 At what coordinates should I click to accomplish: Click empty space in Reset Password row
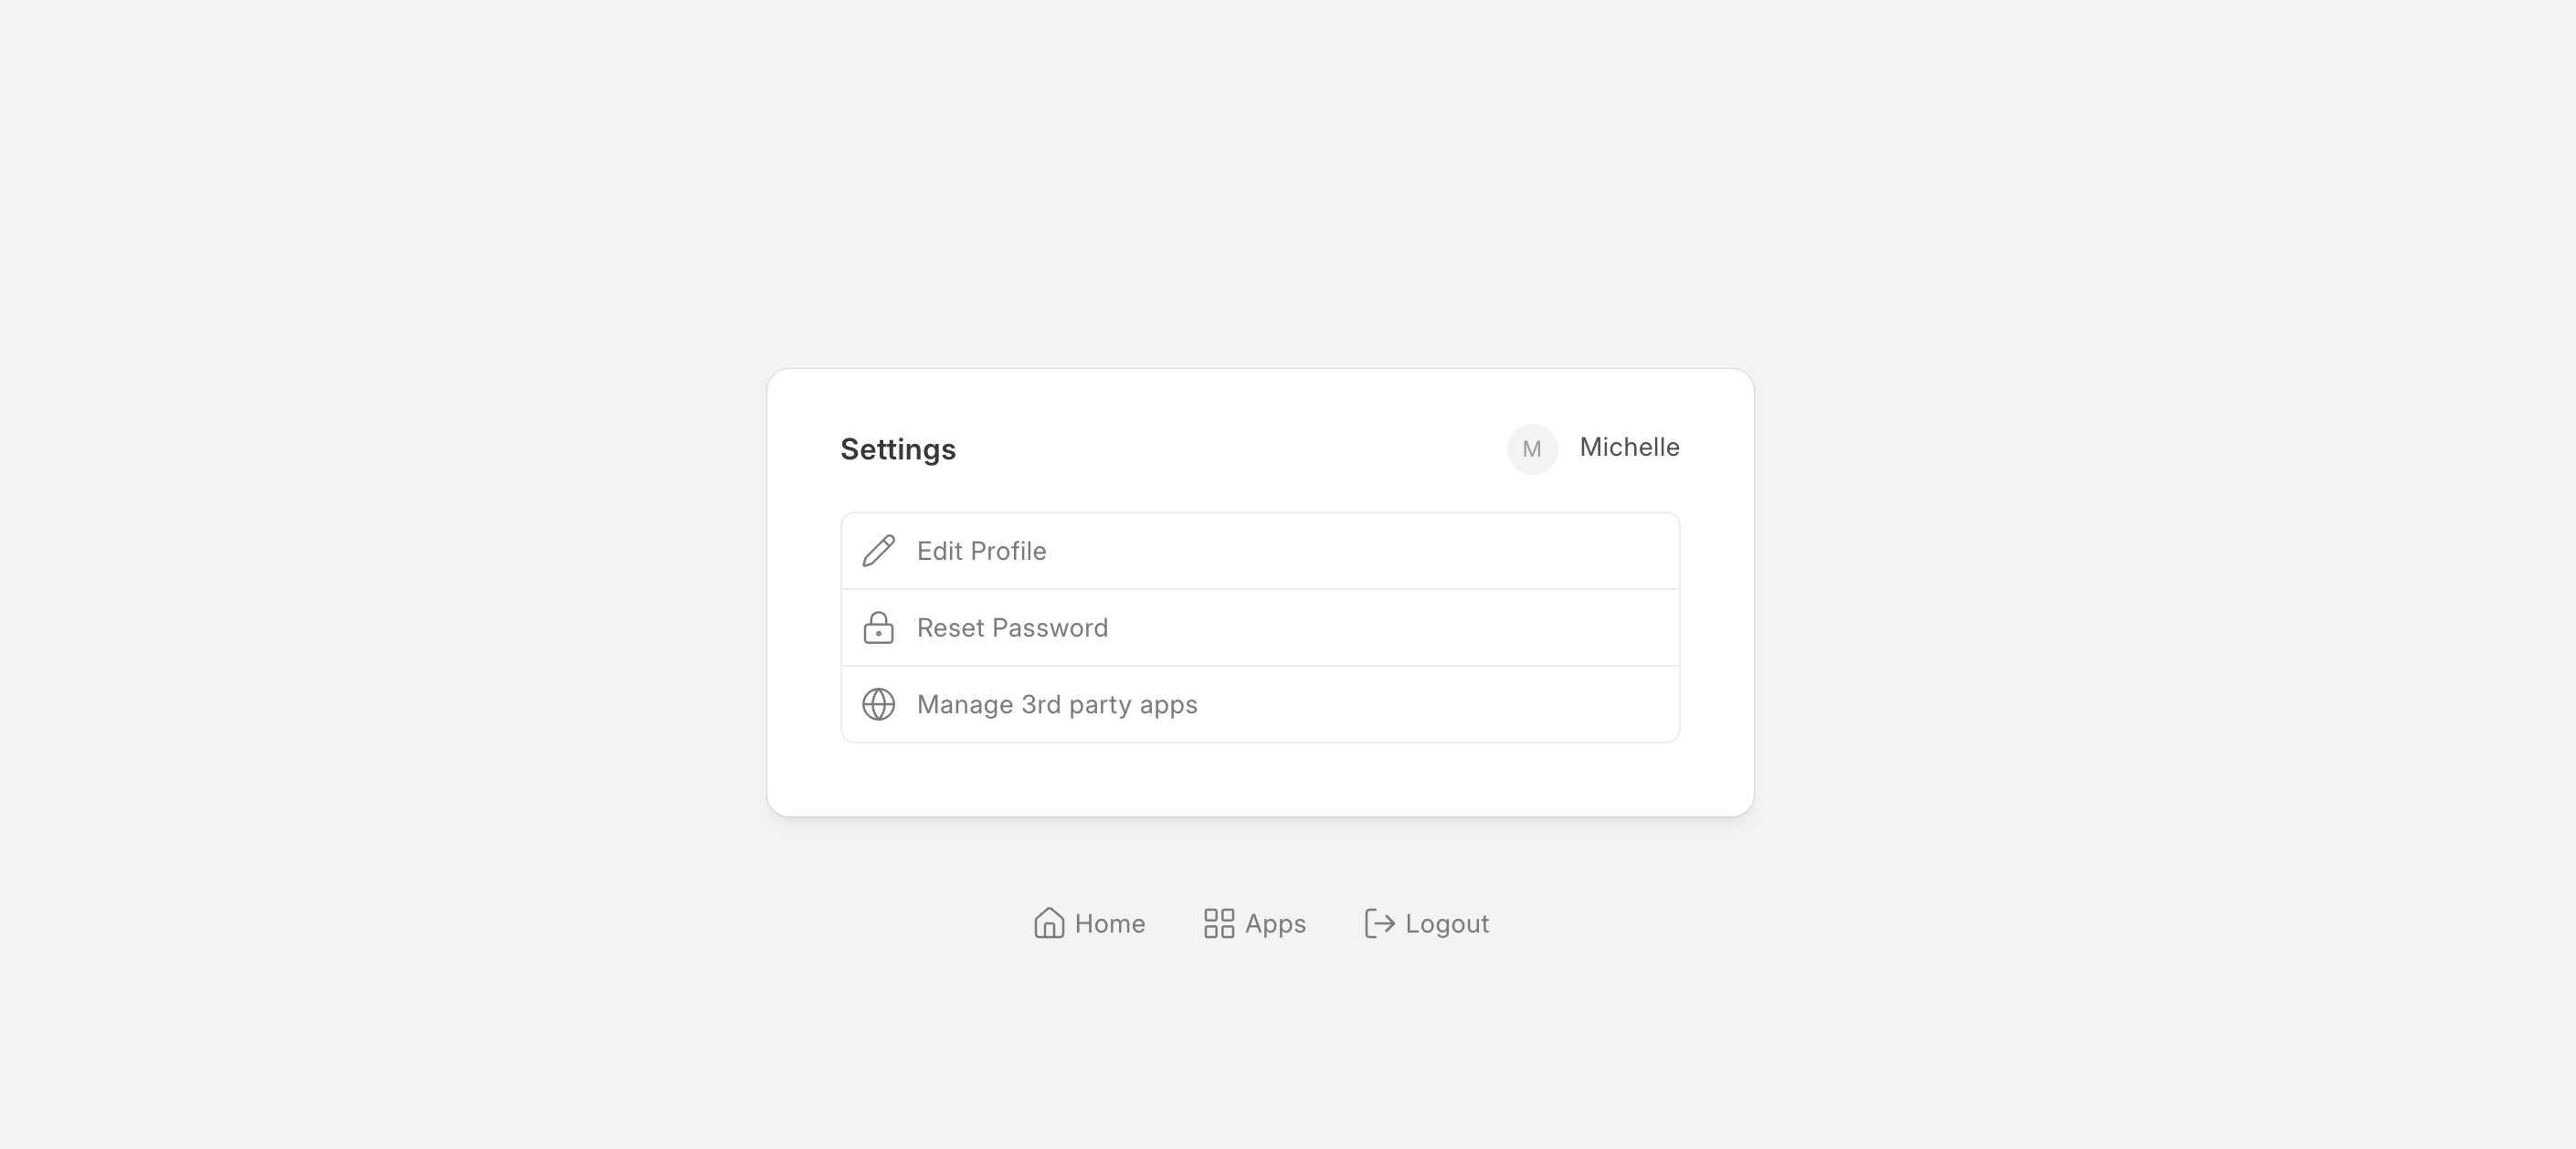click(x=1400, y=628)
